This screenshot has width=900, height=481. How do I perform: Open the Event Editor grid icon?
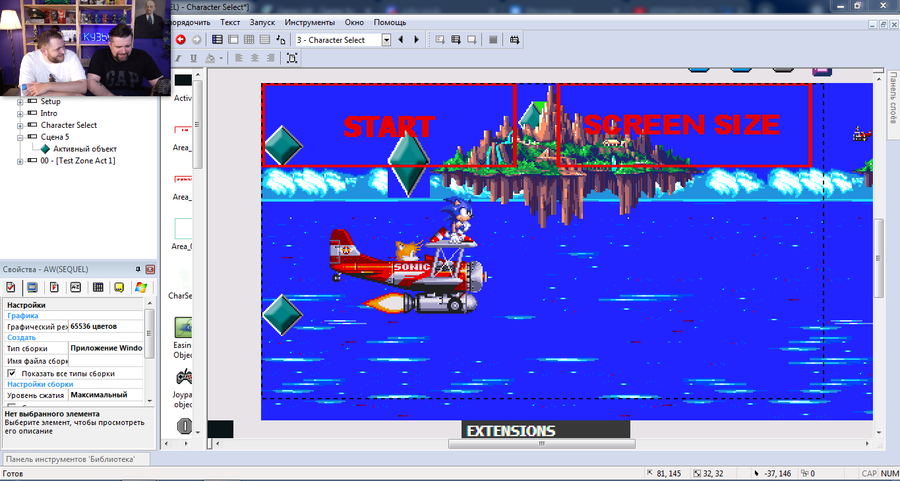(x=249, y=40)
